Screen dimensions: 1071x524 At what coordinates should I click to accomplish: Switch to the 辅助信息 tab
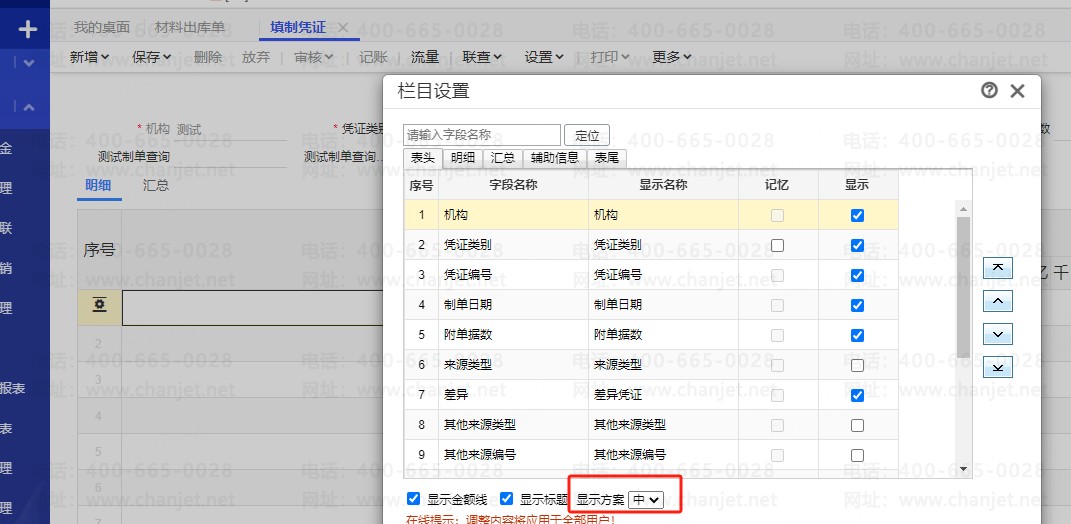[x=555, y=158]
